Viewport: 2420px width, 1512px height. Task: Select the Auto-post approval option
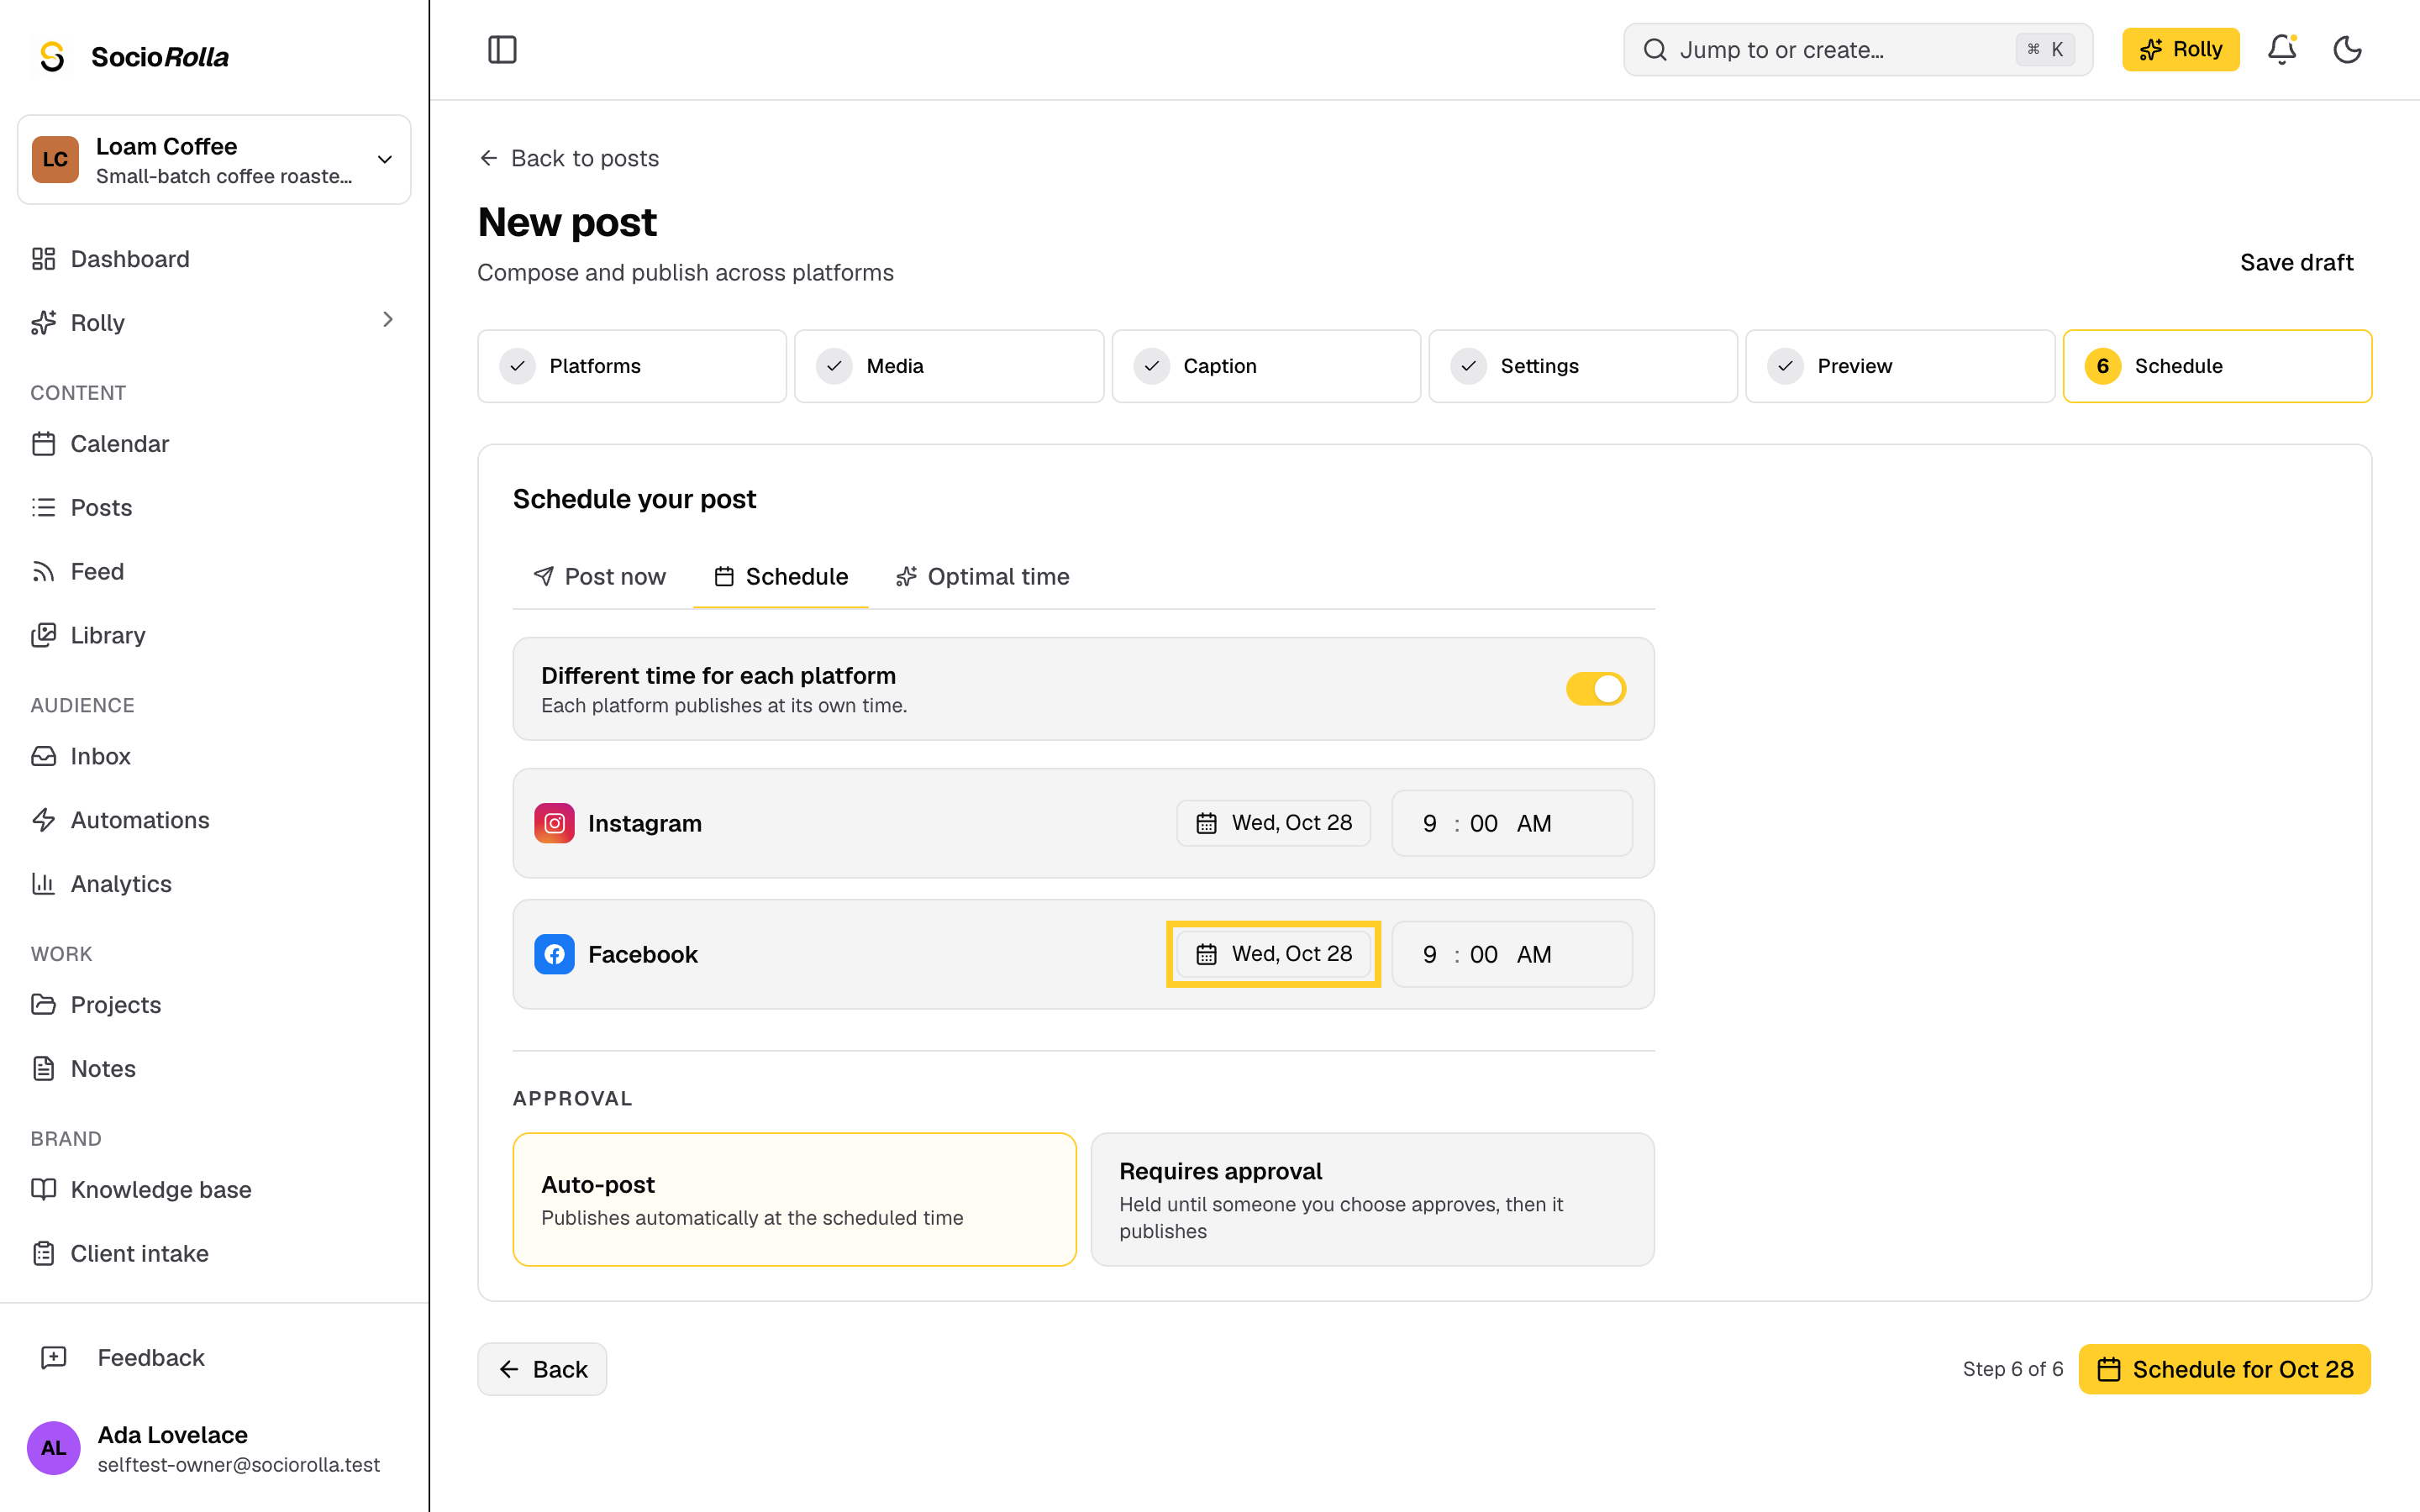[794, 1199]
